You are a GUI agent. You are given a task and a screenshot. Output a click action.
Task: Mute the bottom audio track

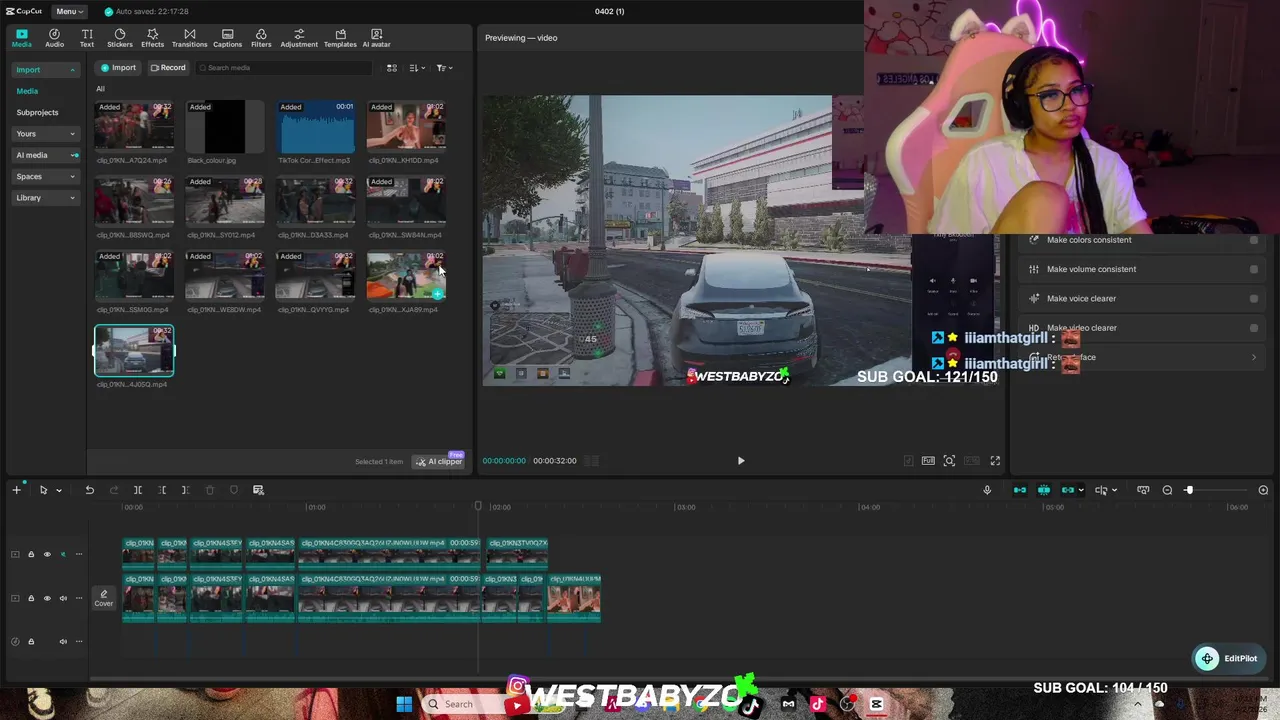tap(63, 642)
